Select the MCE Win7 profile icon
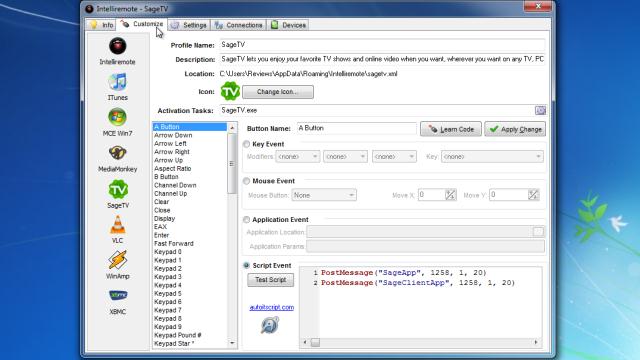 point(118,118)
